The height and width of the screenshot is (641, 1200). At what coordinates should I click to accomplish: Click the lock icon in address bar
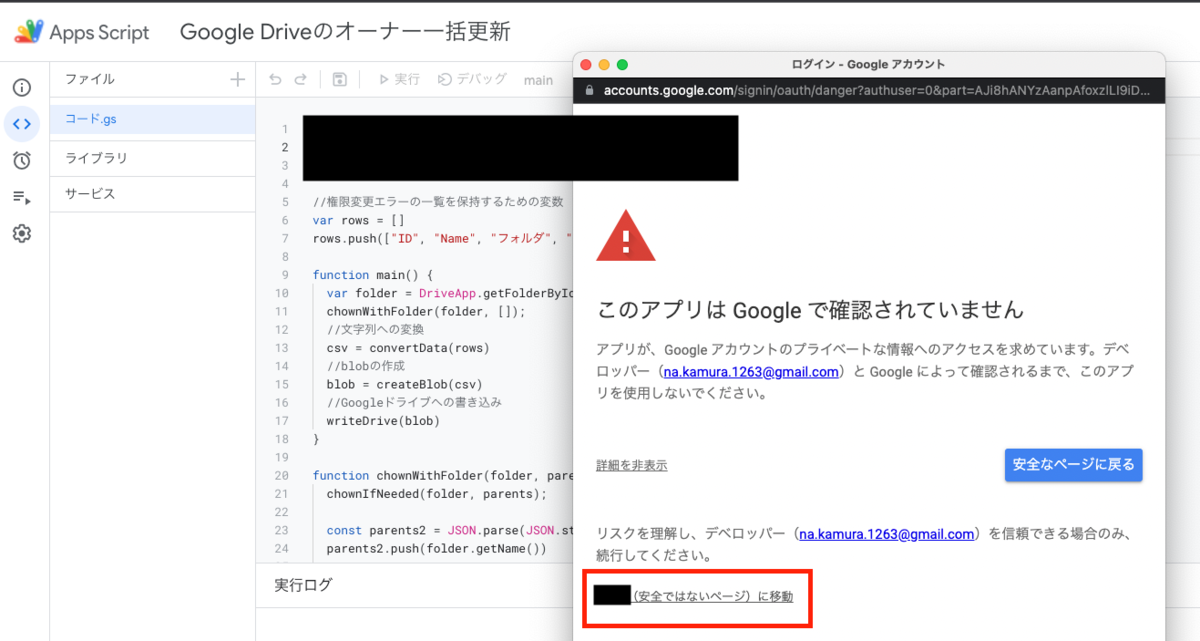pos(587,90)
